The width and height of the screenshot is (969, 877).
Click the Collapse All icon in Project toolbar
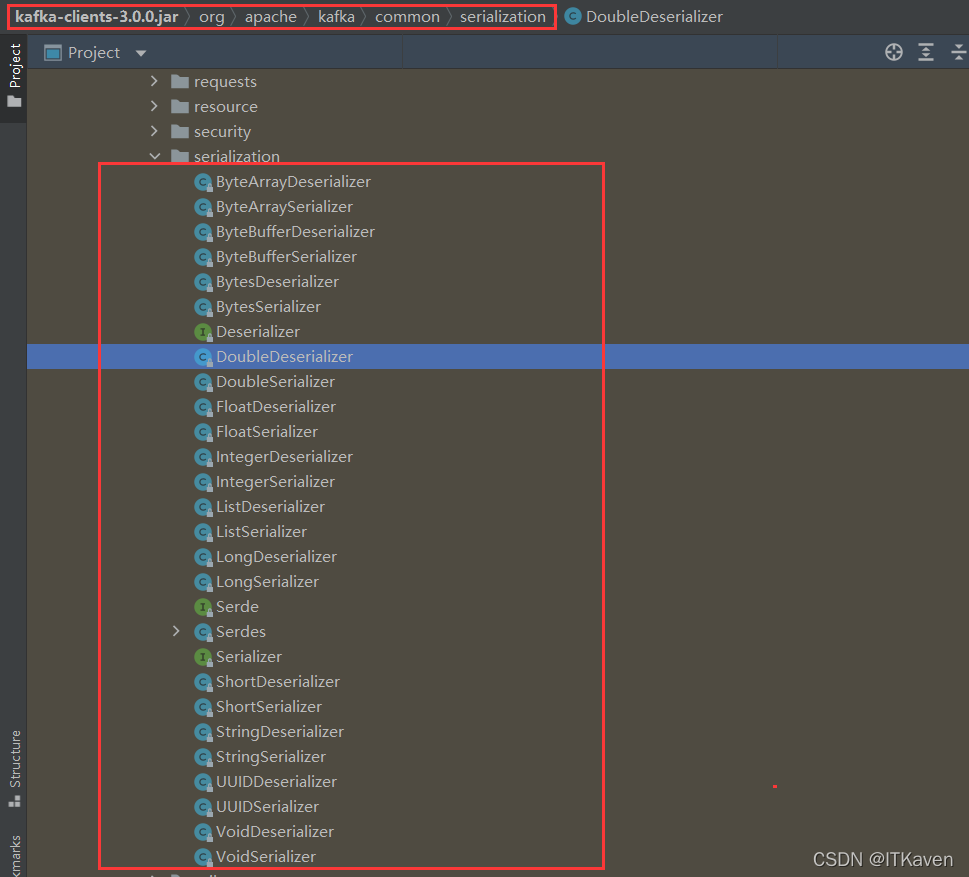[x=956, y=51]
